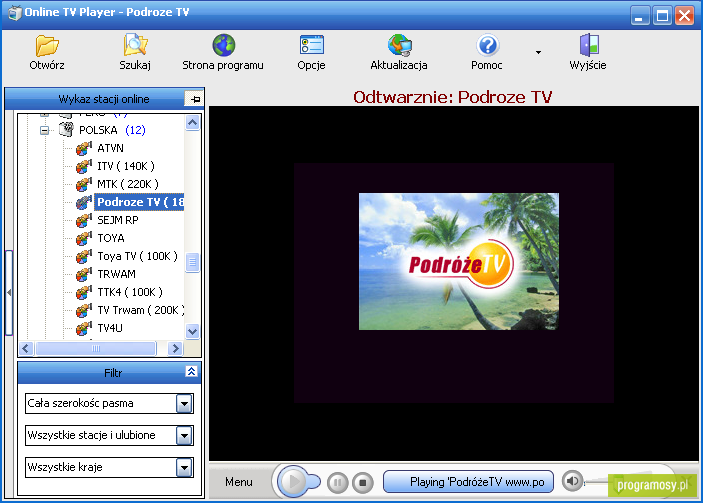The image size is (703, 503).
Task: Open the Wszystkie kraje dropdown
Action: click(184, 468)
